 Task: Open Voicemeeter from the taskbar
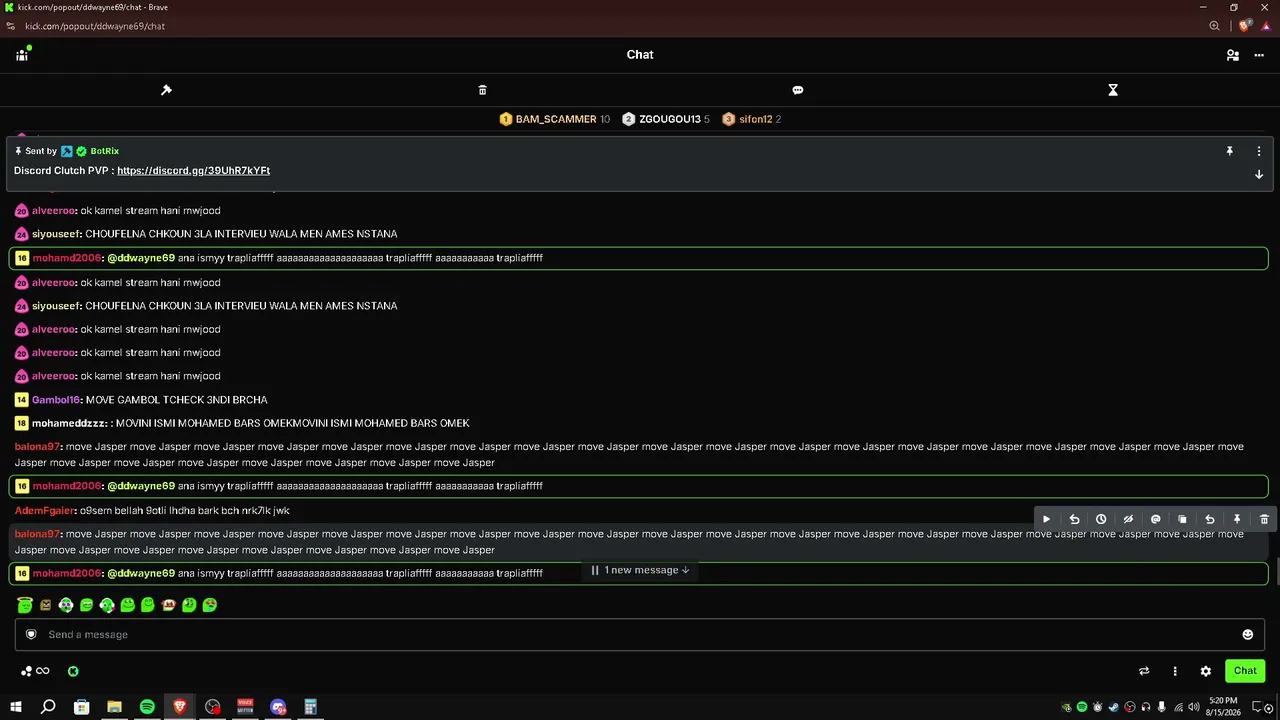(x=245, y=707)
